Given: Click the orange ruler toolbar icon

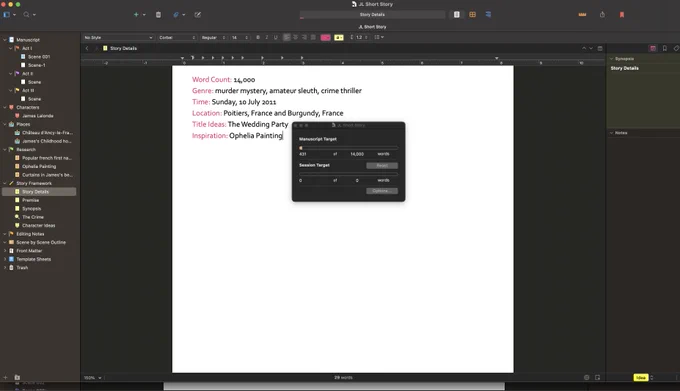Looking at the screenshot, I should click(x=582, y=15).
